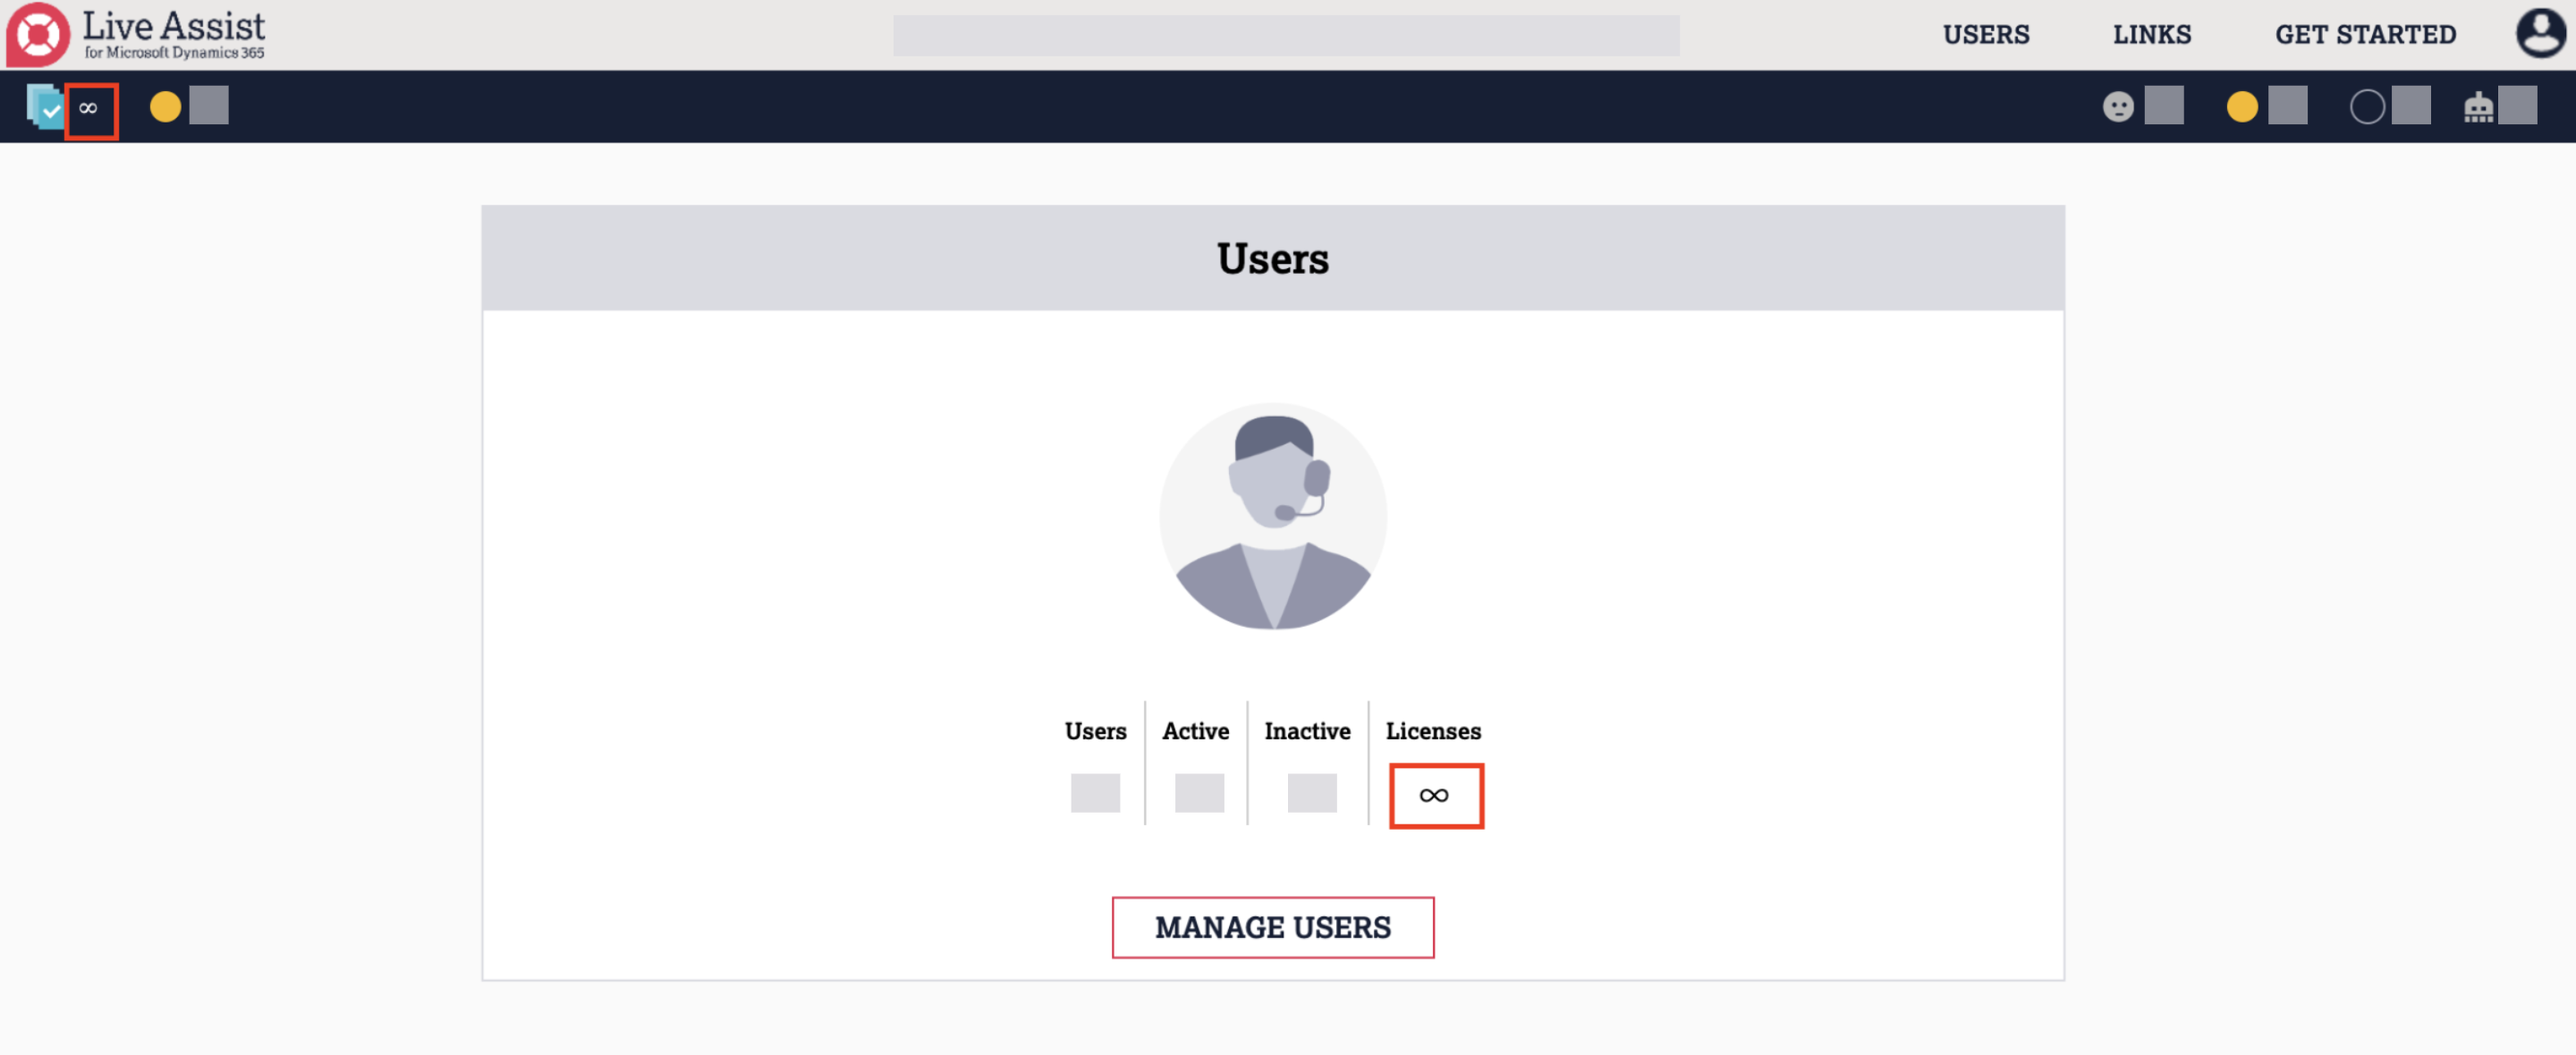This screenshot has width=2576, height=1055.
Task: Open the user profile avatar icon
Action: pyautogui.click(x=2540, y=34)
